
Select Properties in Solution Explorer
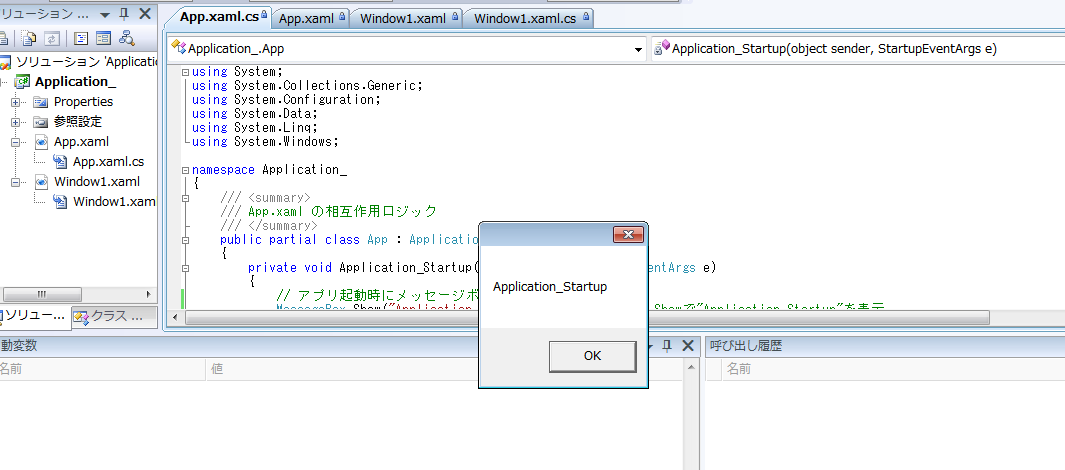coord(84,102)
